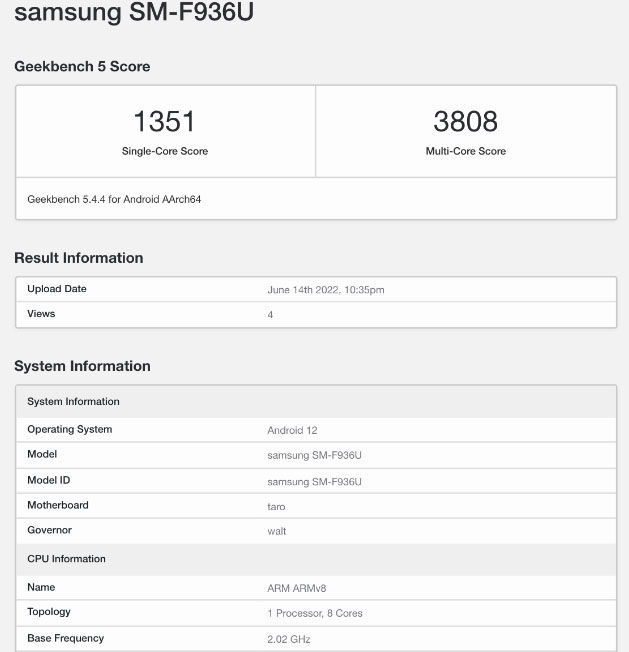Select the motherboard value taro
The height and width of the screenshot is (652, 629).
(276, 506)
